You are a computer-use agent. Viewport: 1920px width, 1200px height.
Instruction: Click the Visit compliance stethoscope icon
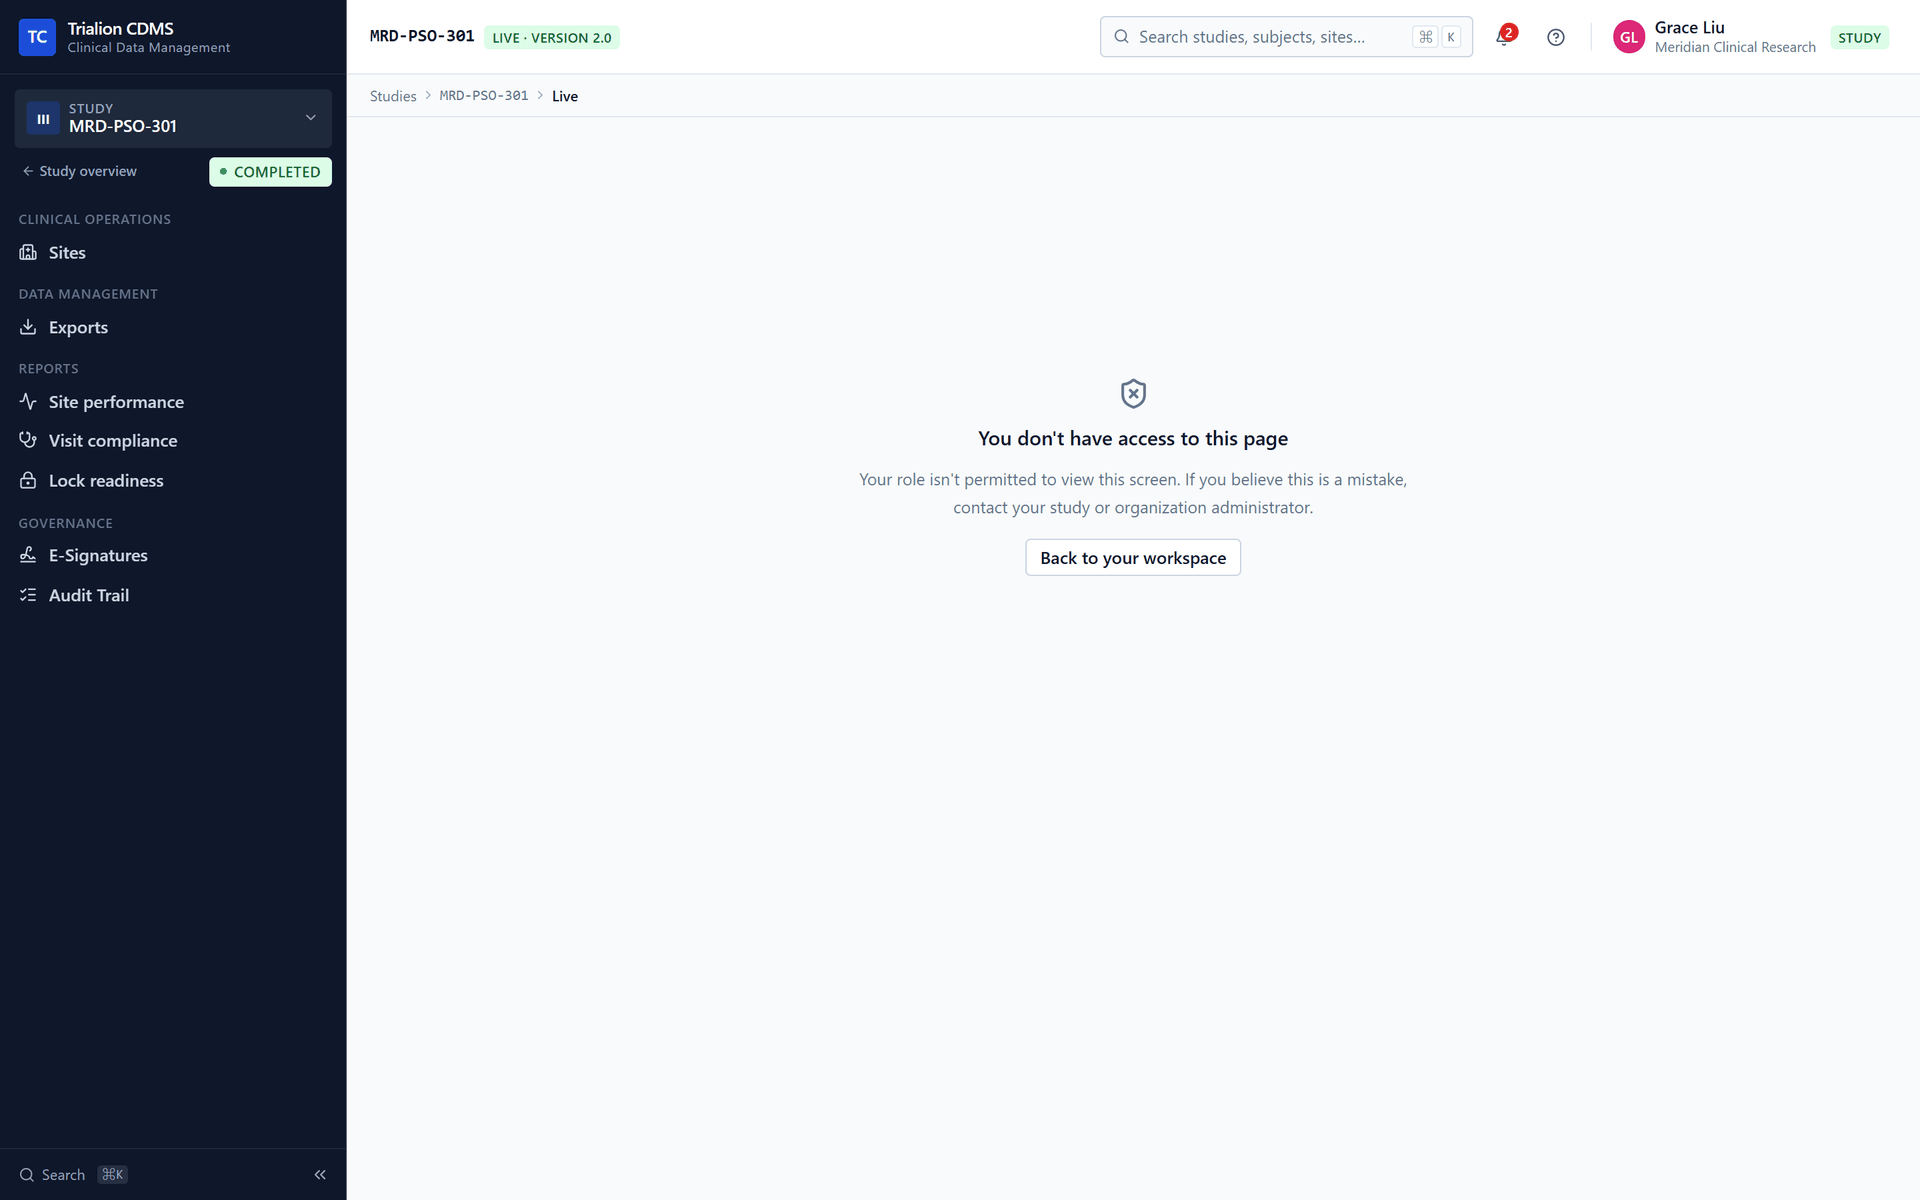tap(28, 440)
